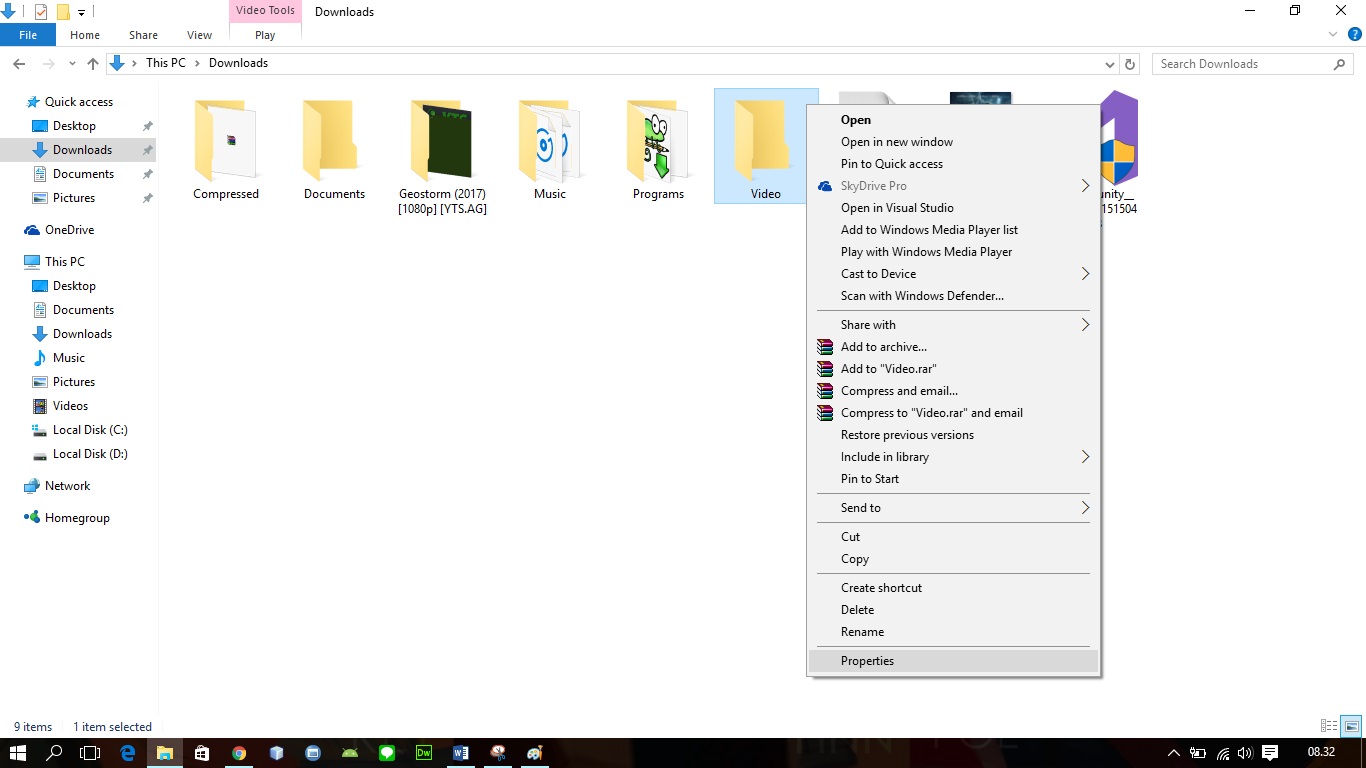Choose Properties in the context menu
This screenshot has height=768, width=1366.
954,661
